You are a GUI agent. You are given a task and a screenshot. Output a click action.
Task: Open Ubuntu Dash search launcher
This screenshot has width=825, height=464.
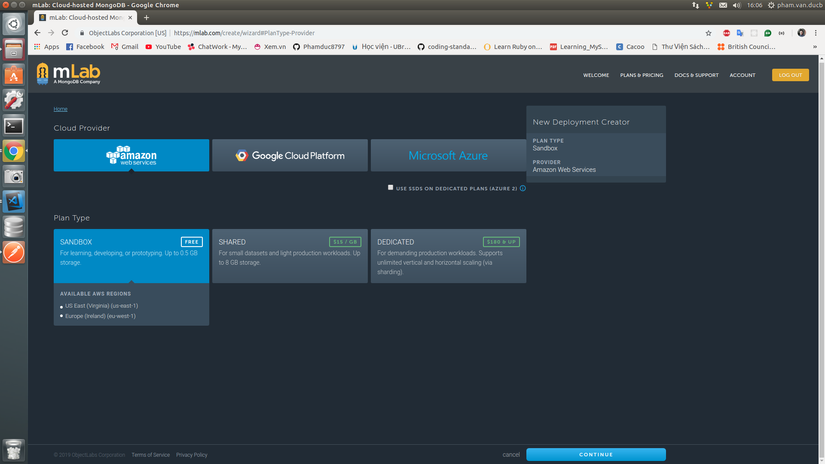pyautogui.click(x=14, y=24)
